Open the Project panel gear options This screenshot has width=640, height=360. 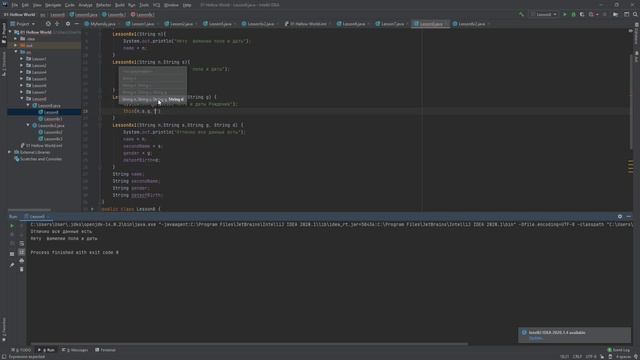click(68, 24)
